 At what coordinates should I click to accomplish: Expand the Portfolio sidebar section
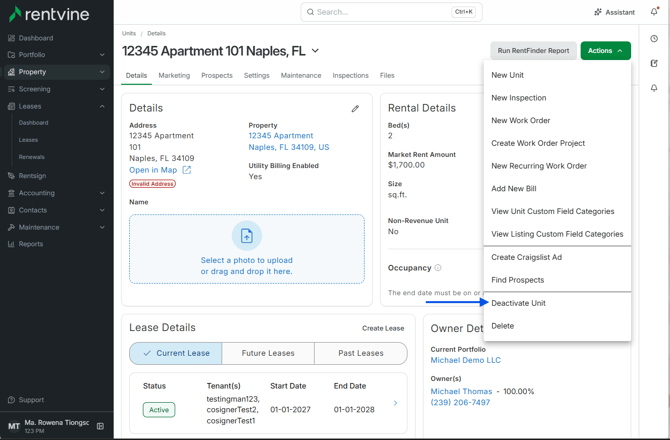tap(102, 55)
